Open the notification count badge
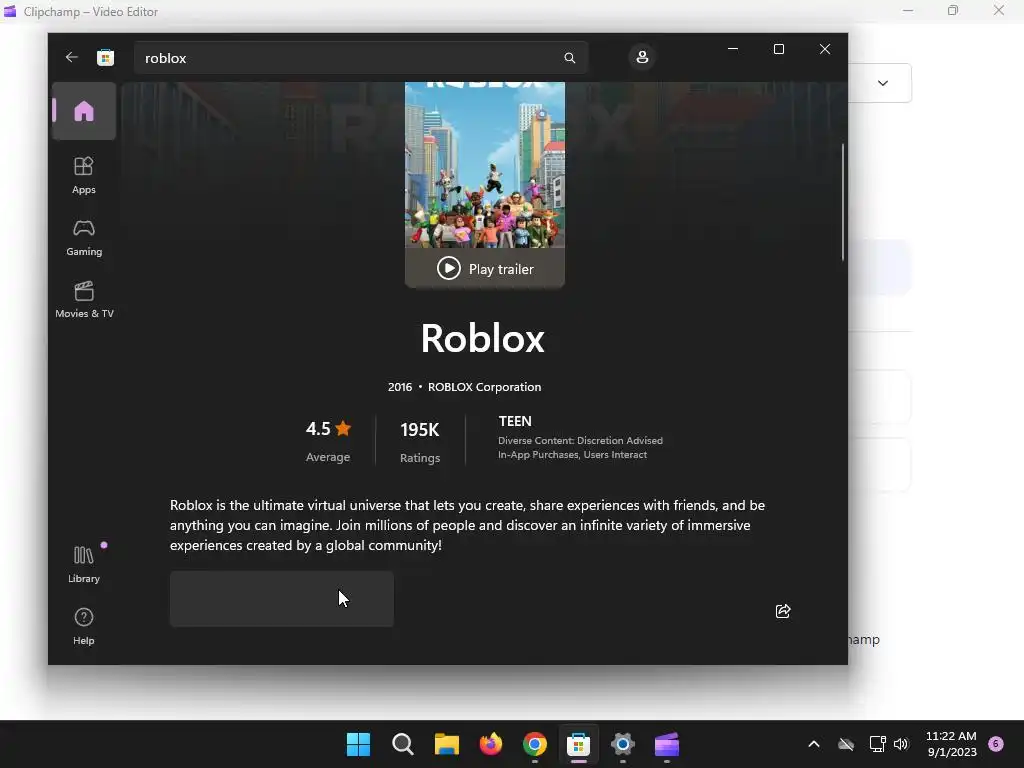 coord(996,744)
